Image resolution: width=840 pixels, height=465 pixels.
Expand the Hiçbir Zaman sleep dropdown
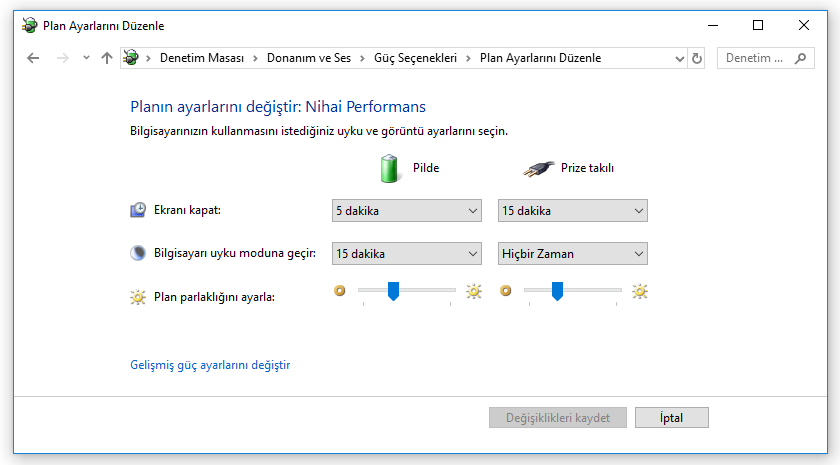click(572, 253)
